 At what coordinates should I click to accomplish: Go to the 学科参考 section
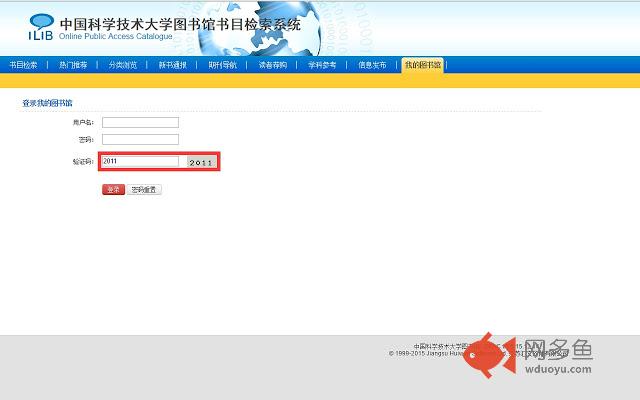pos(322,65)
